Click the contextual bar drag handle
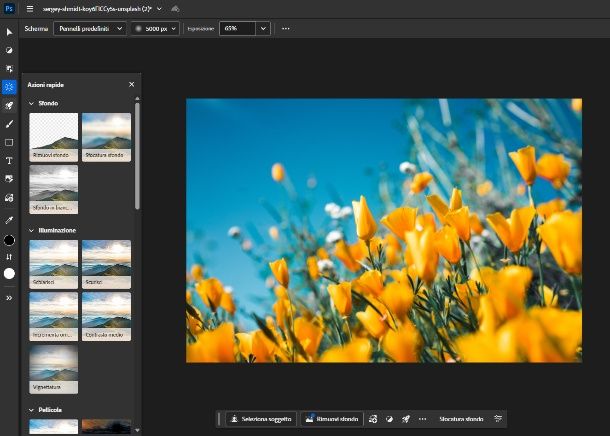The width and height of the screenshot is (610, 436). 219,419
